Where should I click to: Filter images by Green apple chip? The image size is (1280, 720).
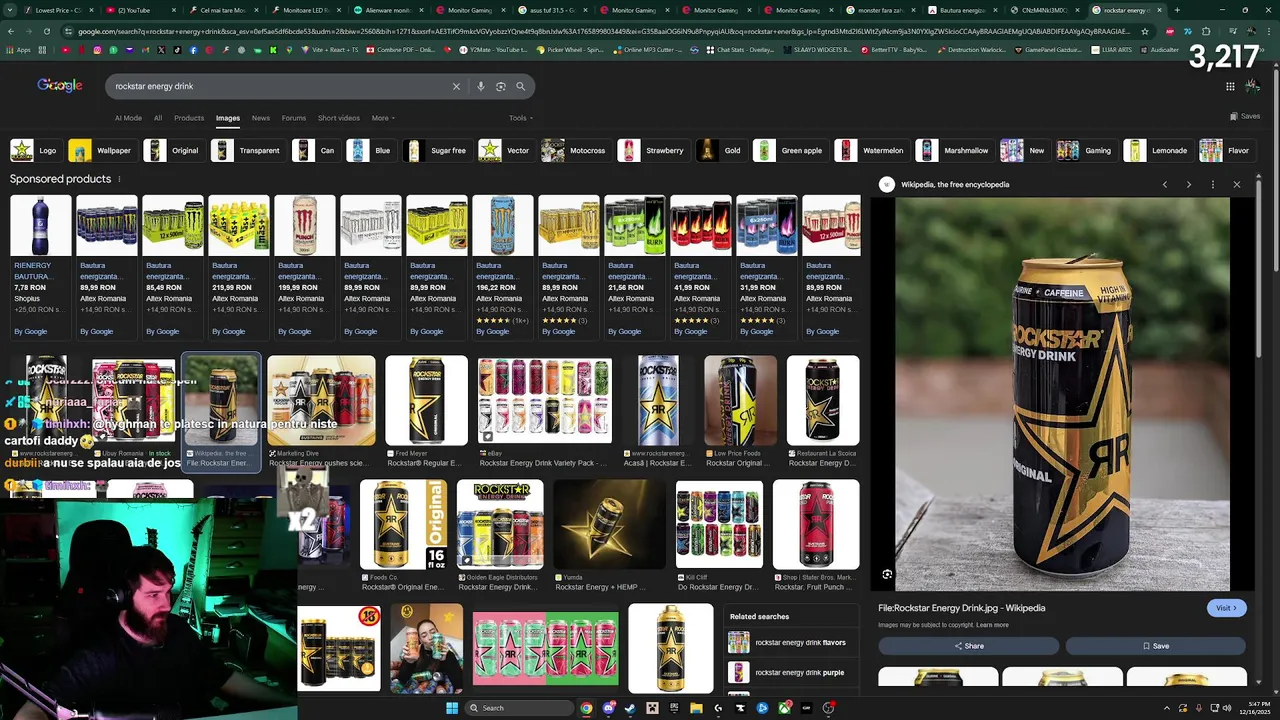(790, 151)
